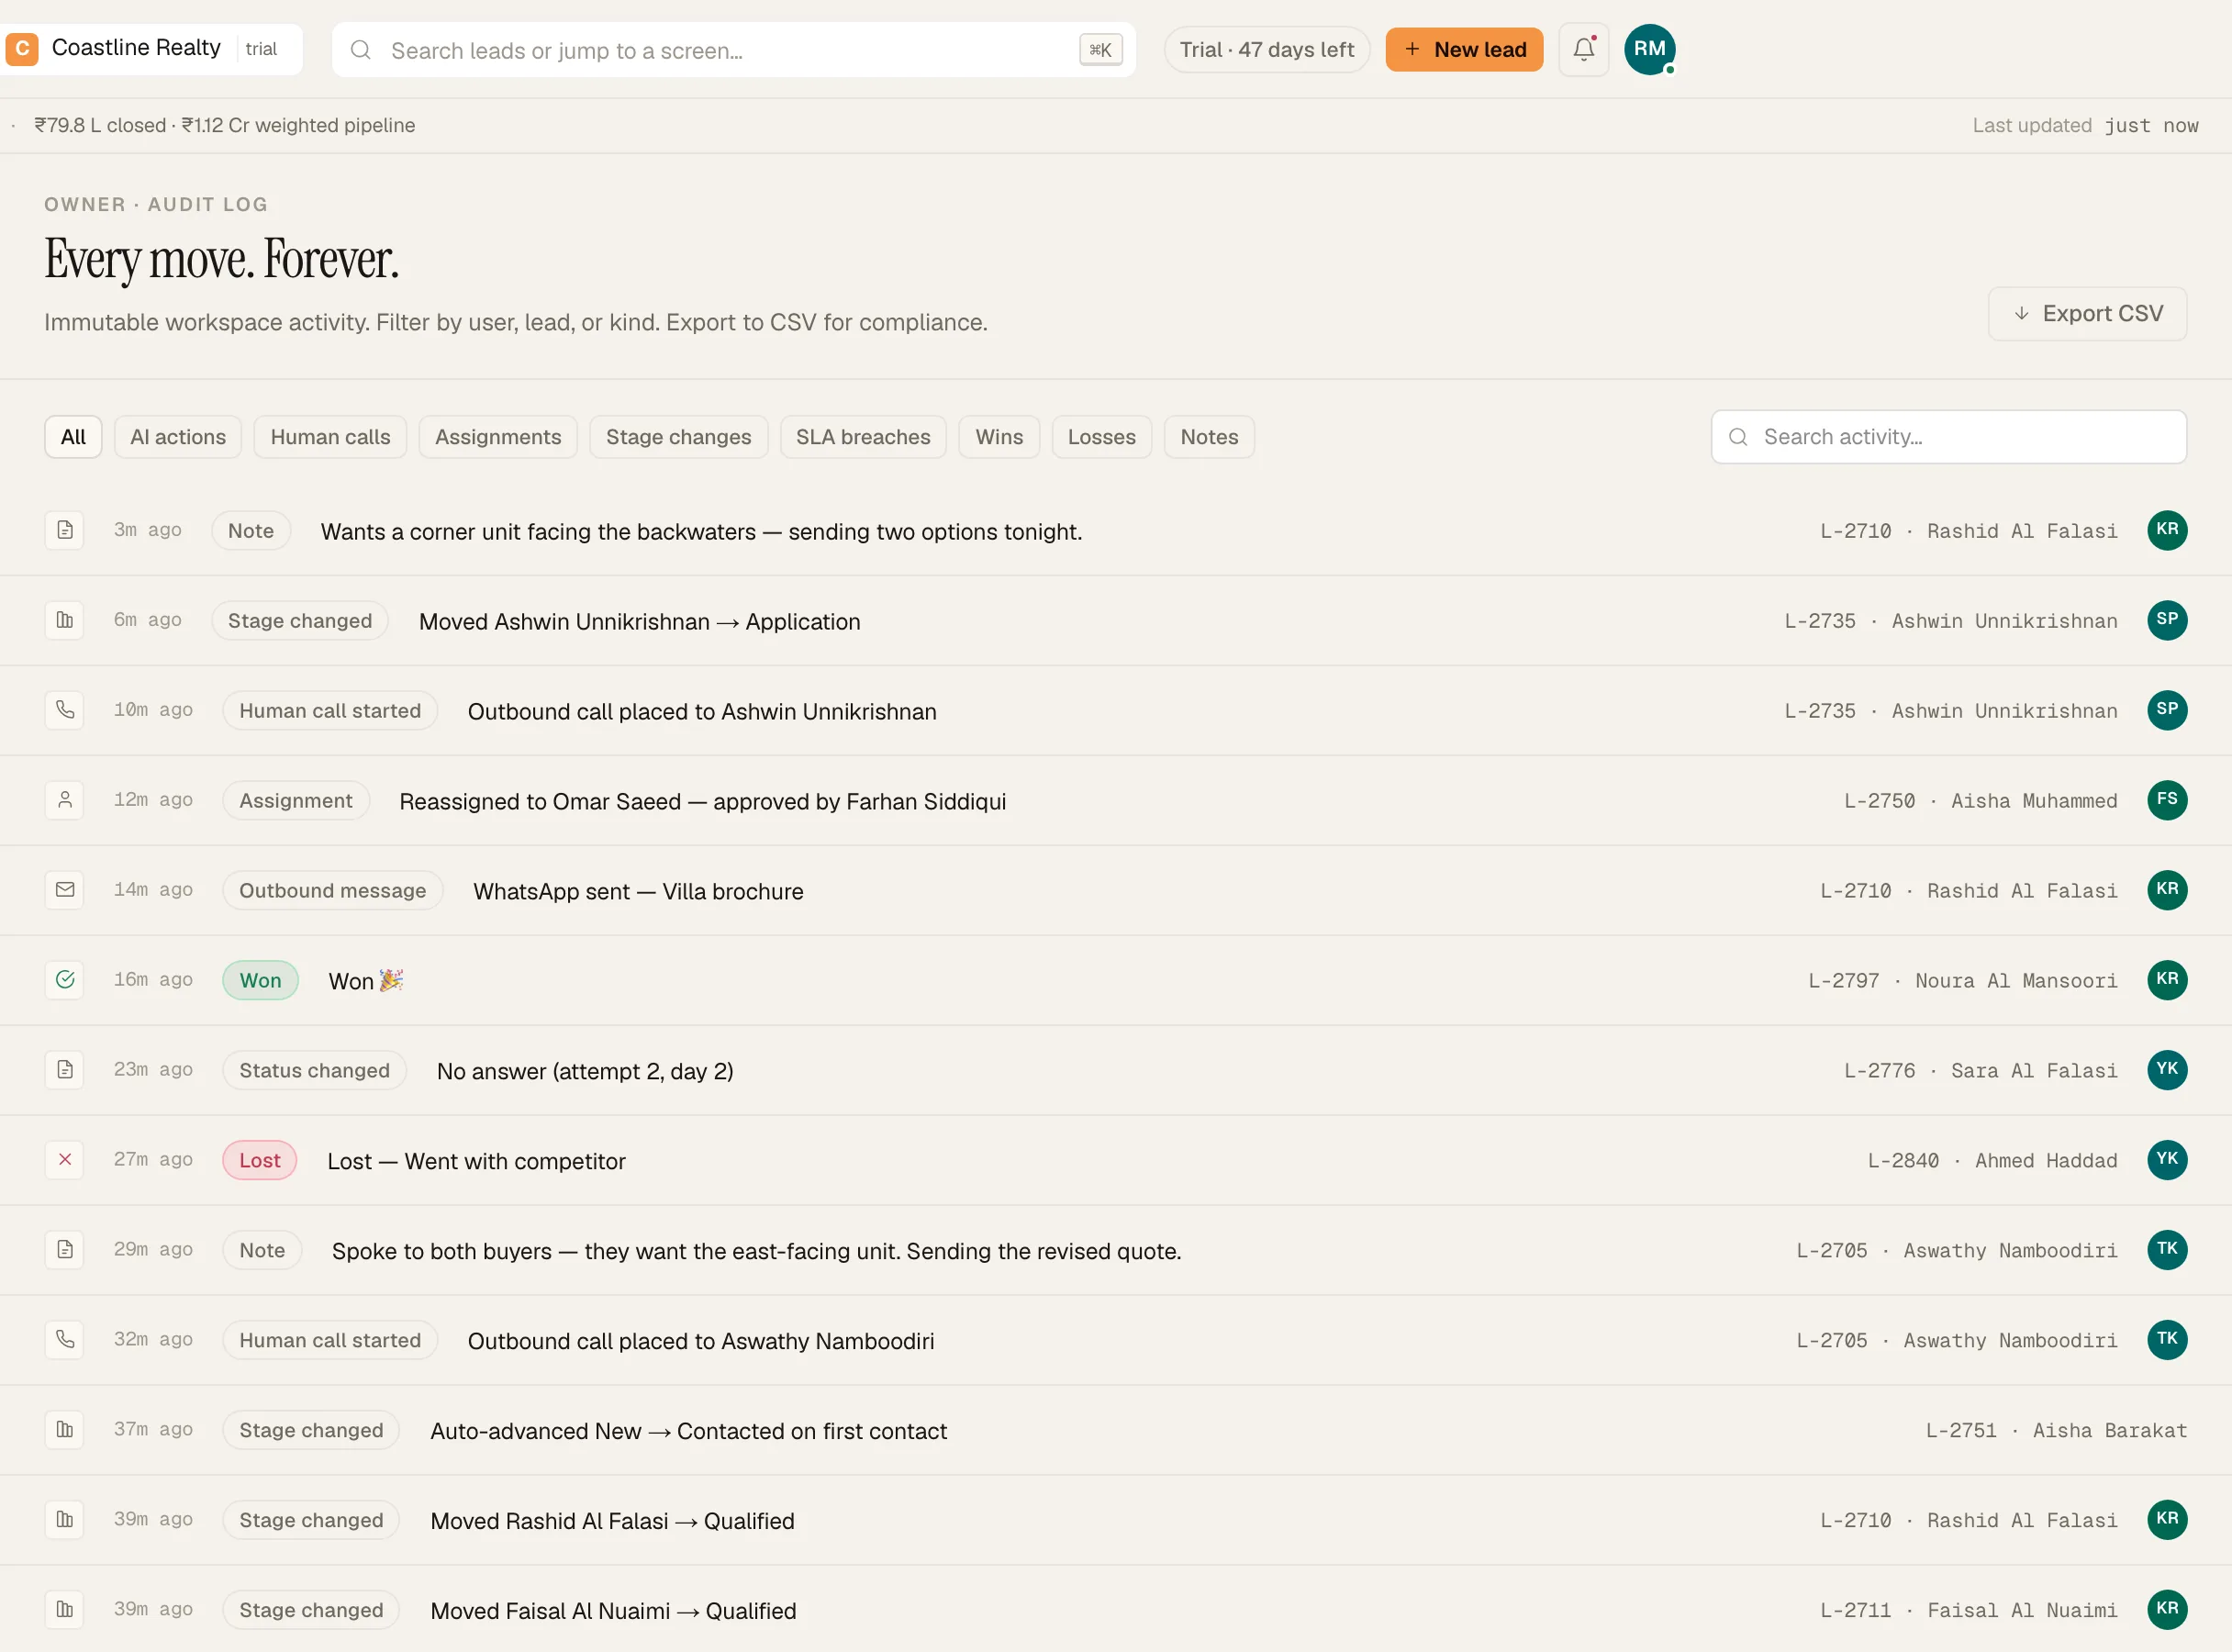This screenshot has height=1652, width=2232.
Task: Click 'WhatsApp sent — Villa brochure' entry
Action: (638, 891)
